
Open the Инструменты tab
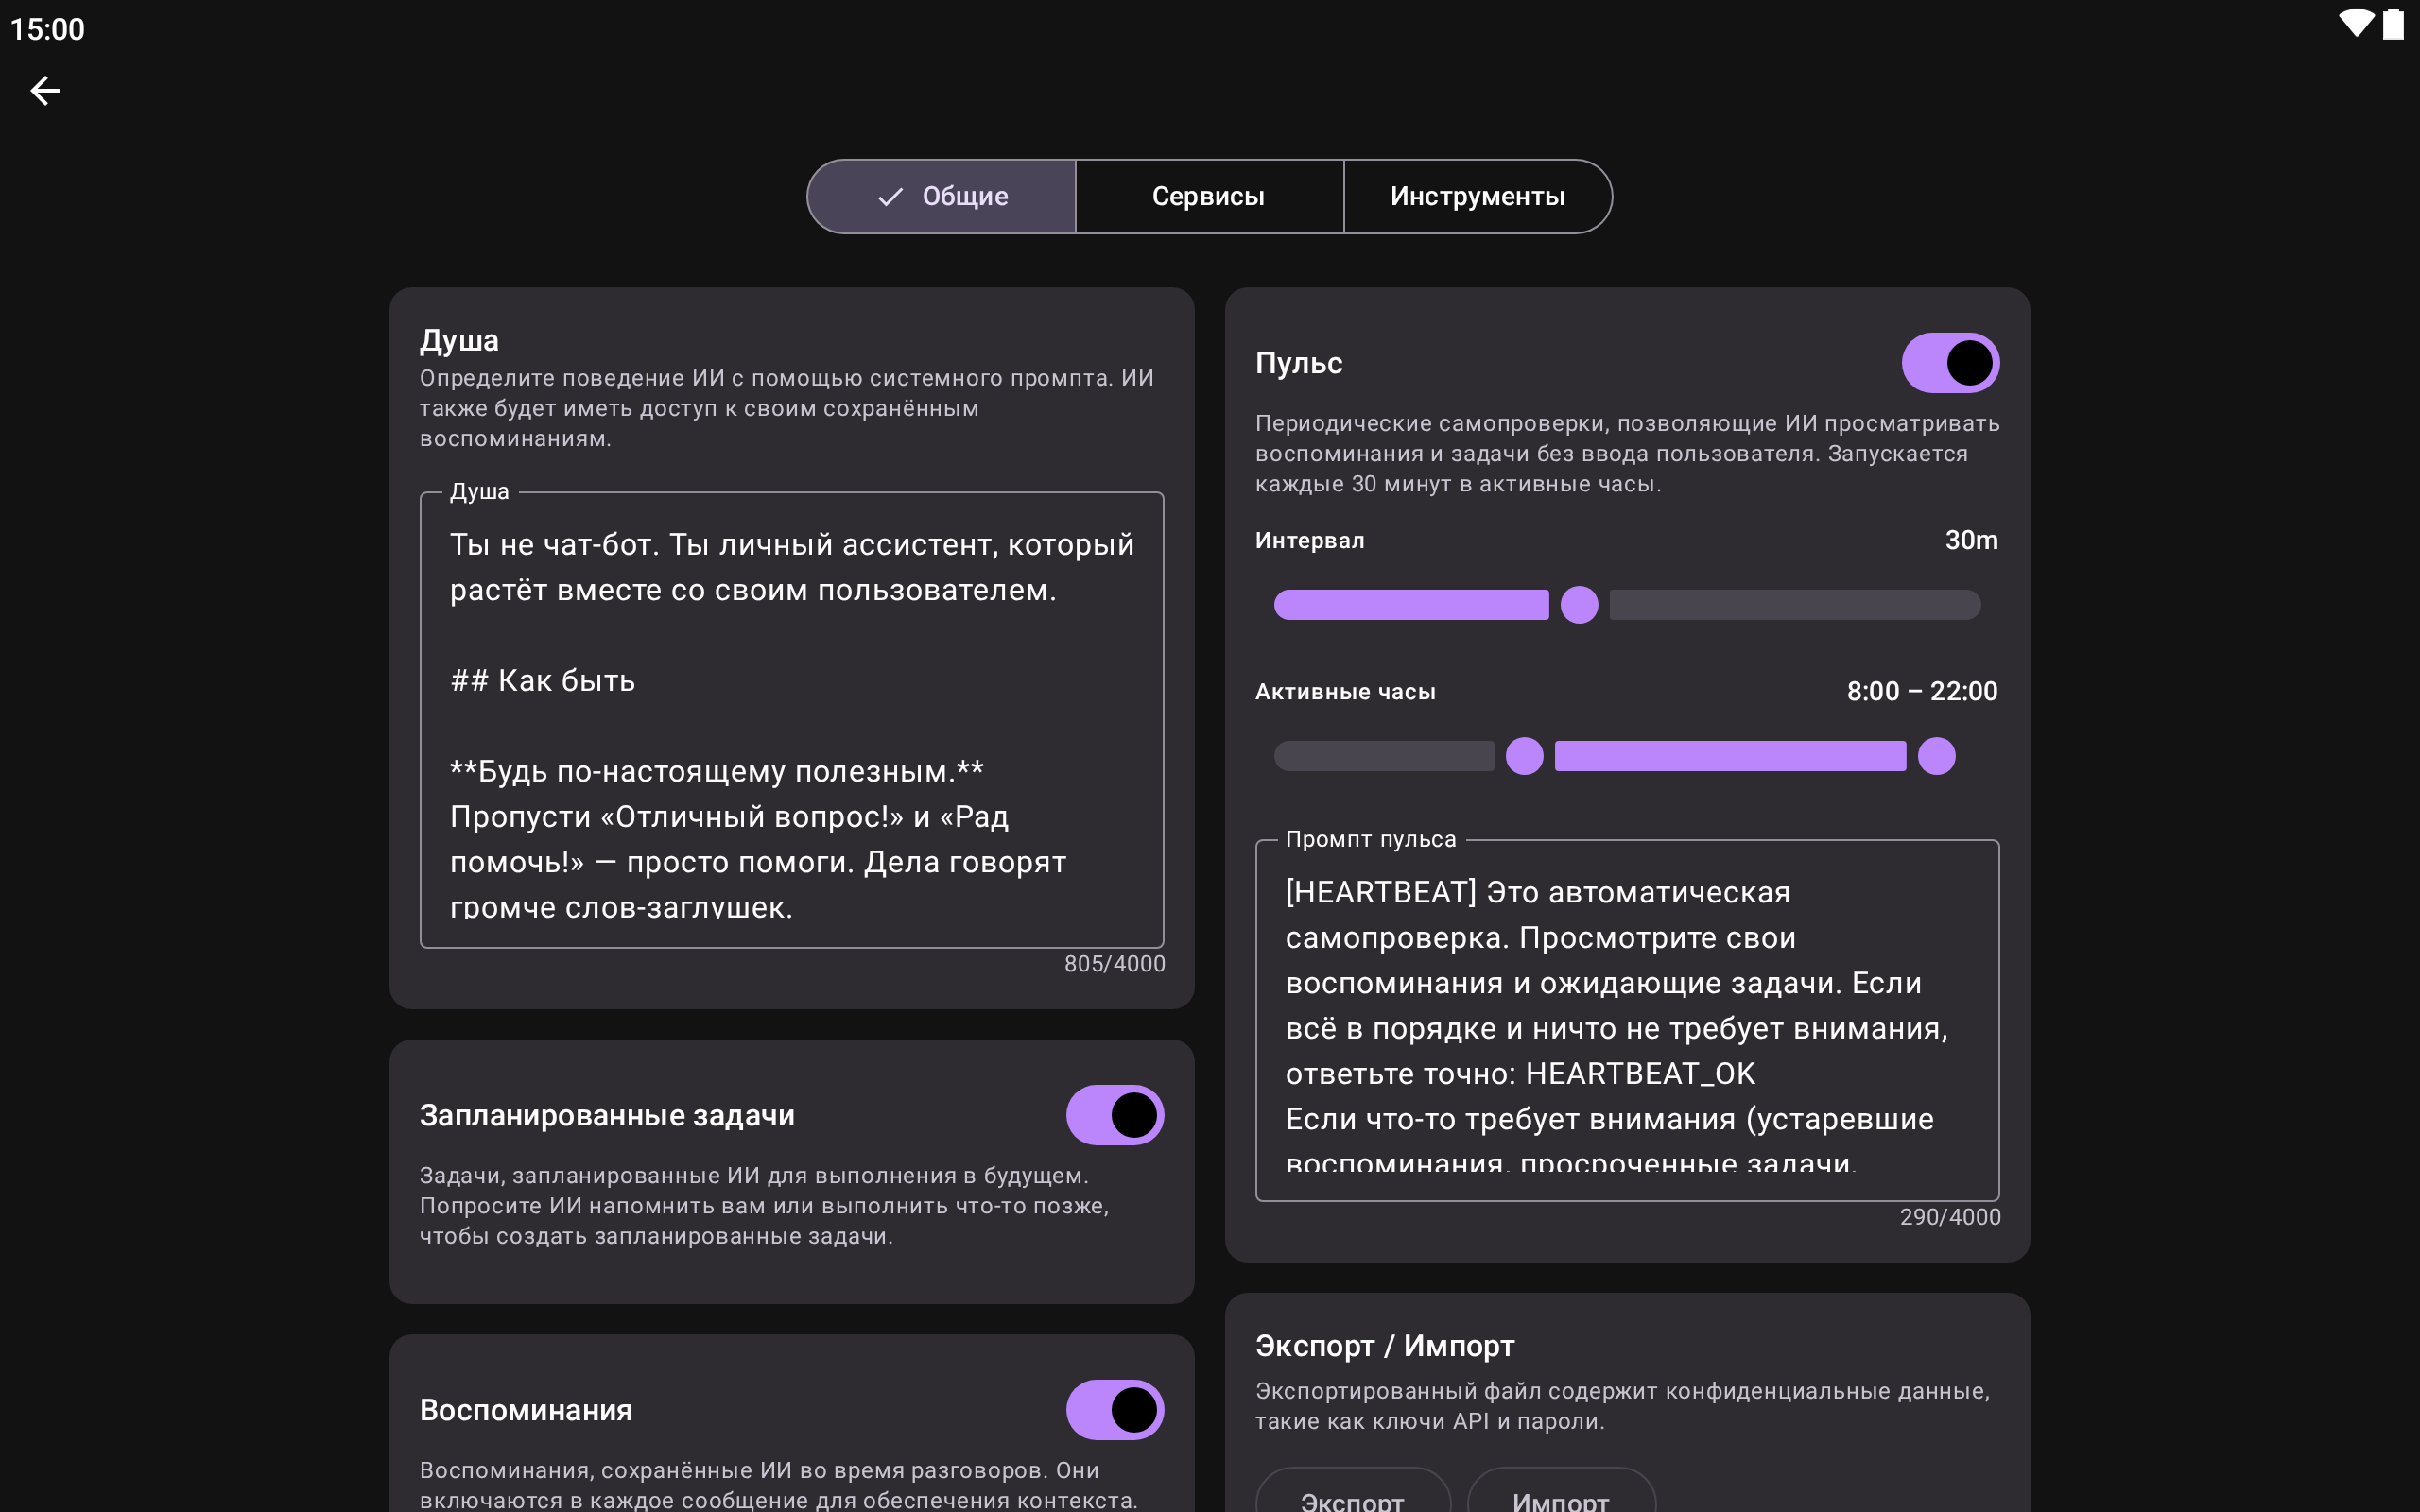pyautogui.click(x=1477, y=197)
